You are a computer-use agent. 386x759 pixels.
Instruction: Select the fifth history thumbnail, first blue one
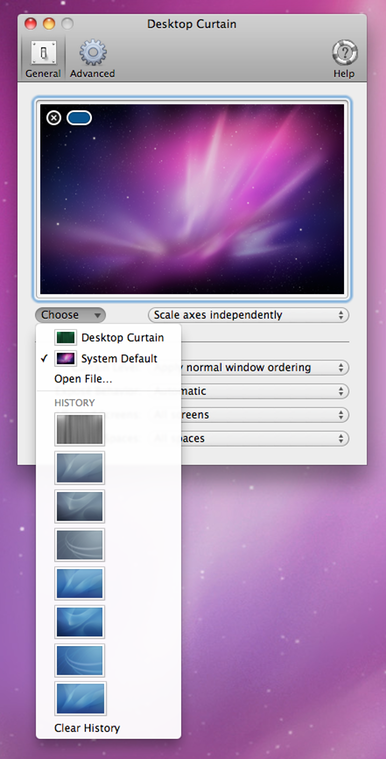(79, 583)
